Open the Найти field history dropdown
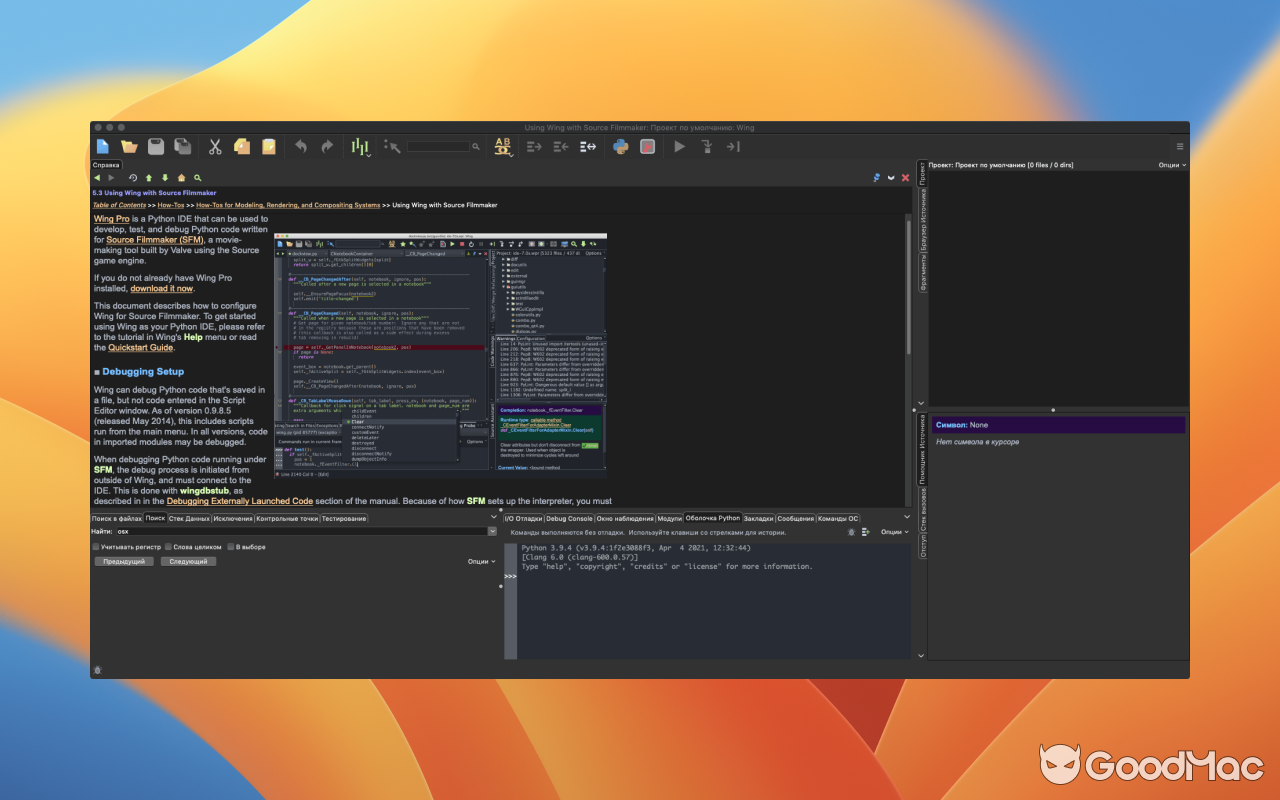 pos(491,531)
